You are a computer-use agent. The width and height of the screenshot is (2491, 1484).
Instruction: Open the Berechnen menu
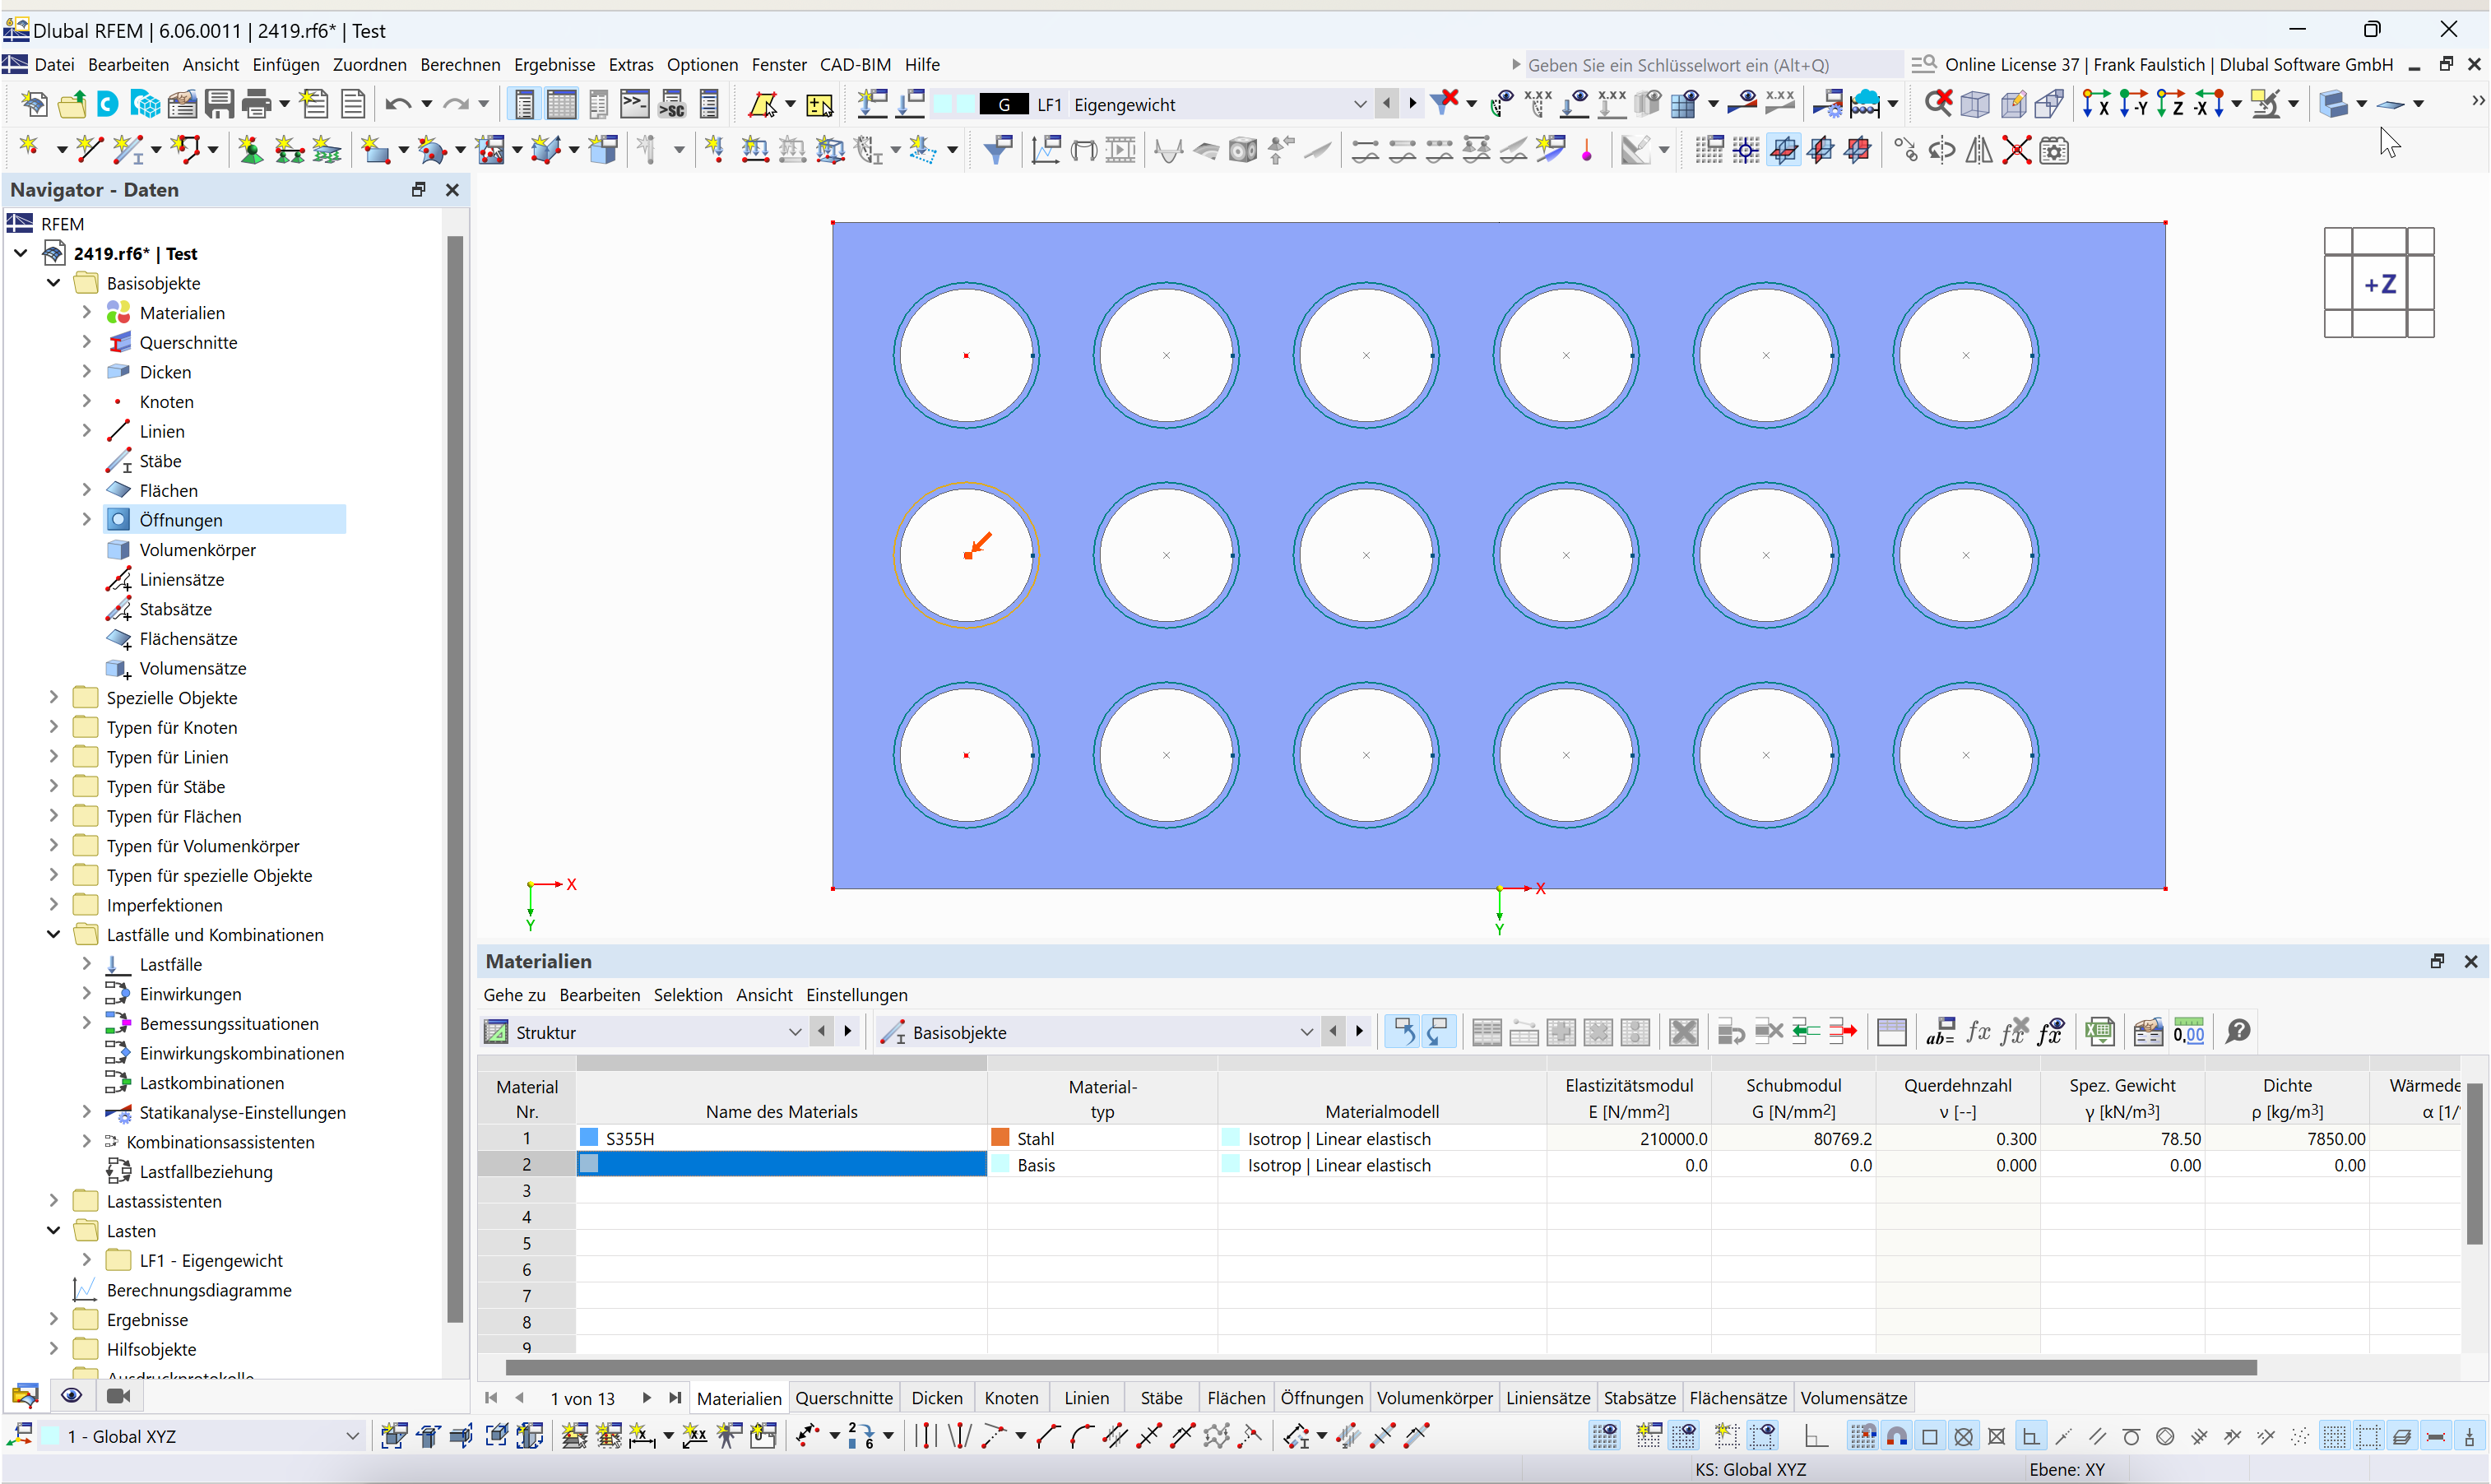[460, 64]
